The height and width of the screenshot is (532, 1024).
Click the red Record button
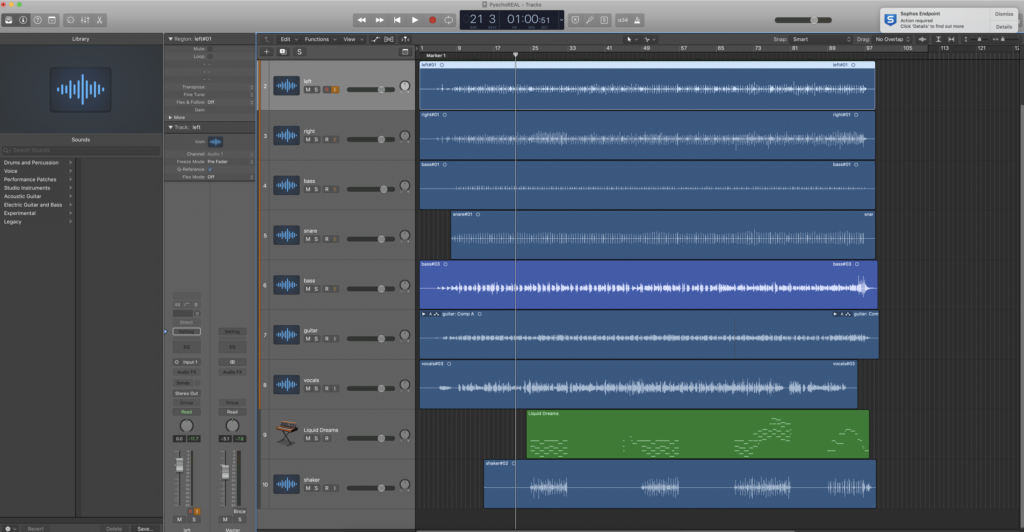click(432, 20)
